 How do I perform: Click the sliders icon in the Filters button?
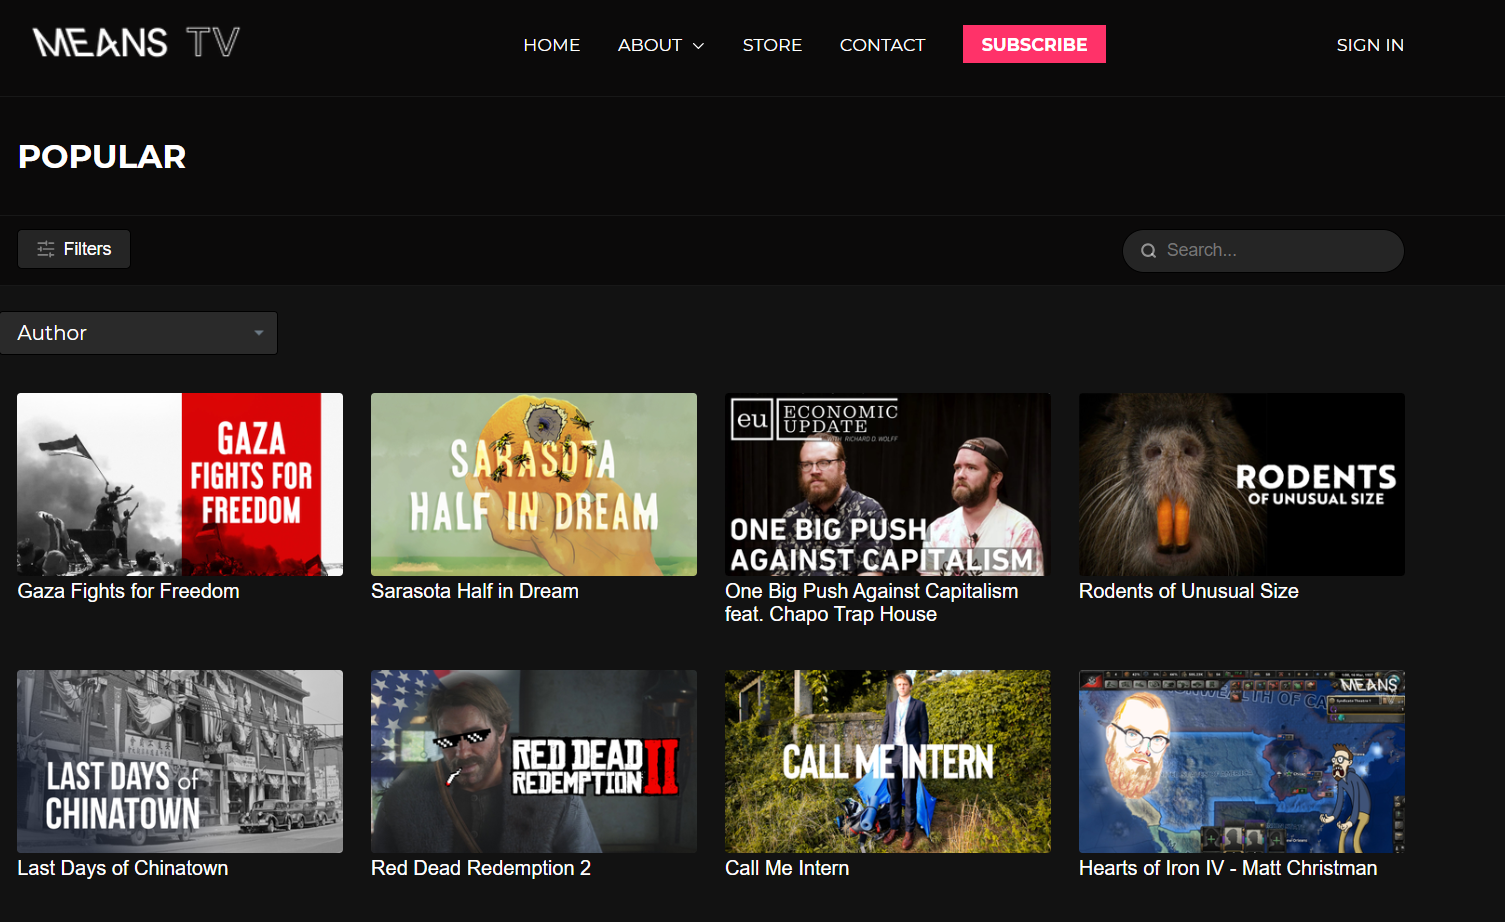coord(46,249)
